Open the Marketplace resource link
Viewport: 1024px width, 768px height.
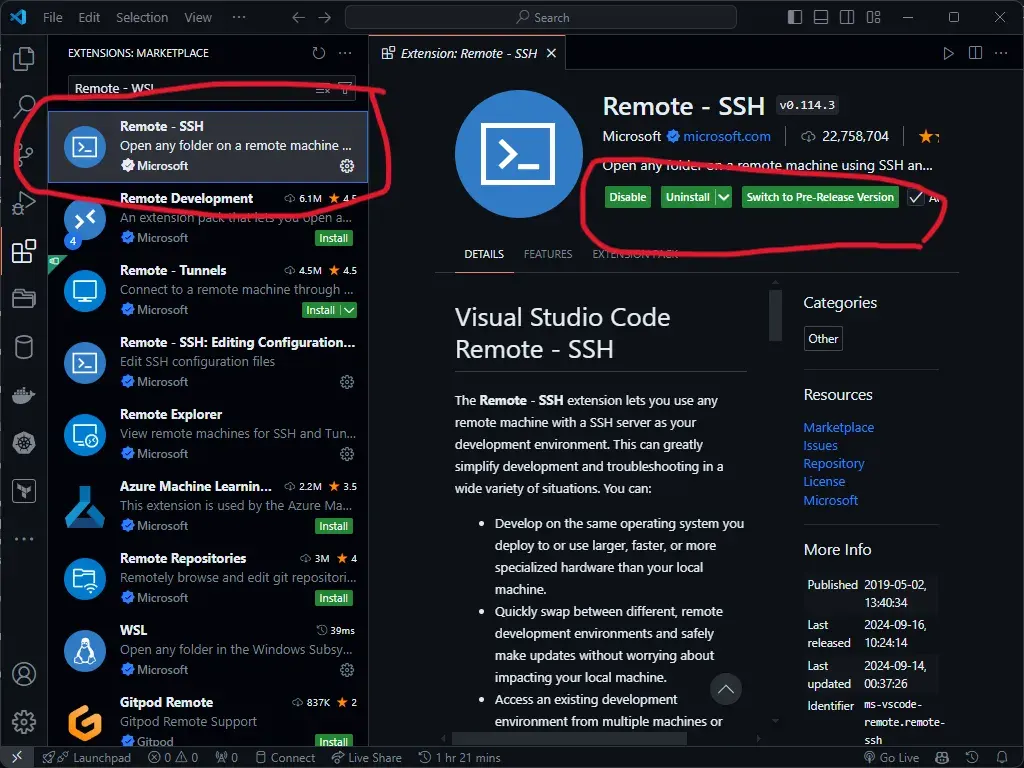(839, 427)
